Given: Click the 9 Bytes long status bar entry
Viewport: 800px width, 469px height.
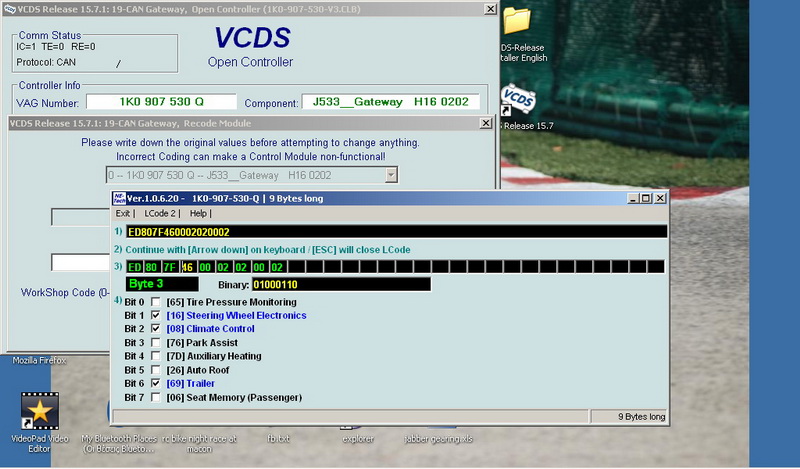Looking at the screenshot, I should click(641, 416).
